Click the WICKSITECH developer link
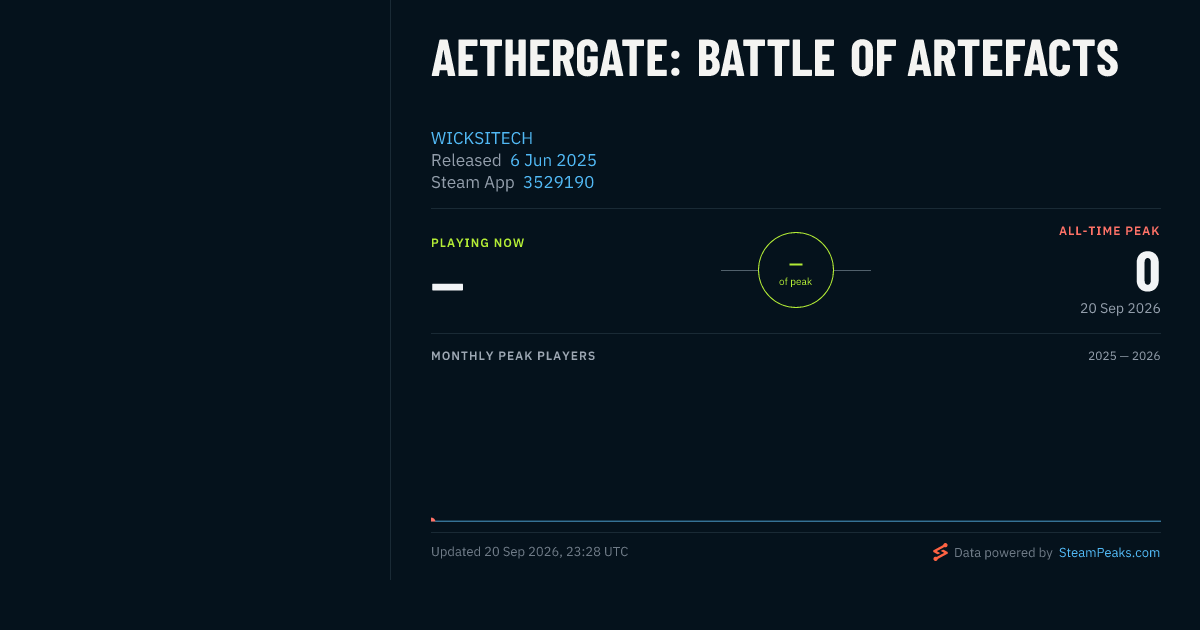1200x630 pixels. [x=482, y=138]
